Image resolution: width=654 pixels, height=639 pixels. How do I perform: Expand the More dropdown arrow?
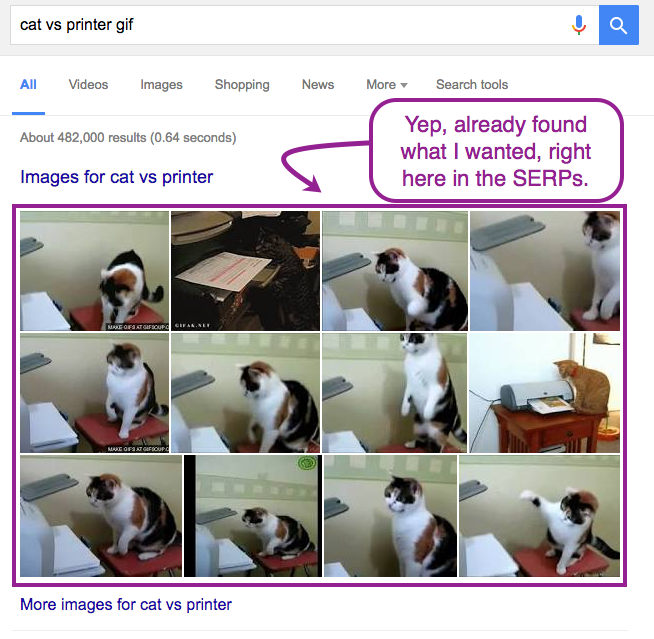pyautogui.click(x=404, y=85)
